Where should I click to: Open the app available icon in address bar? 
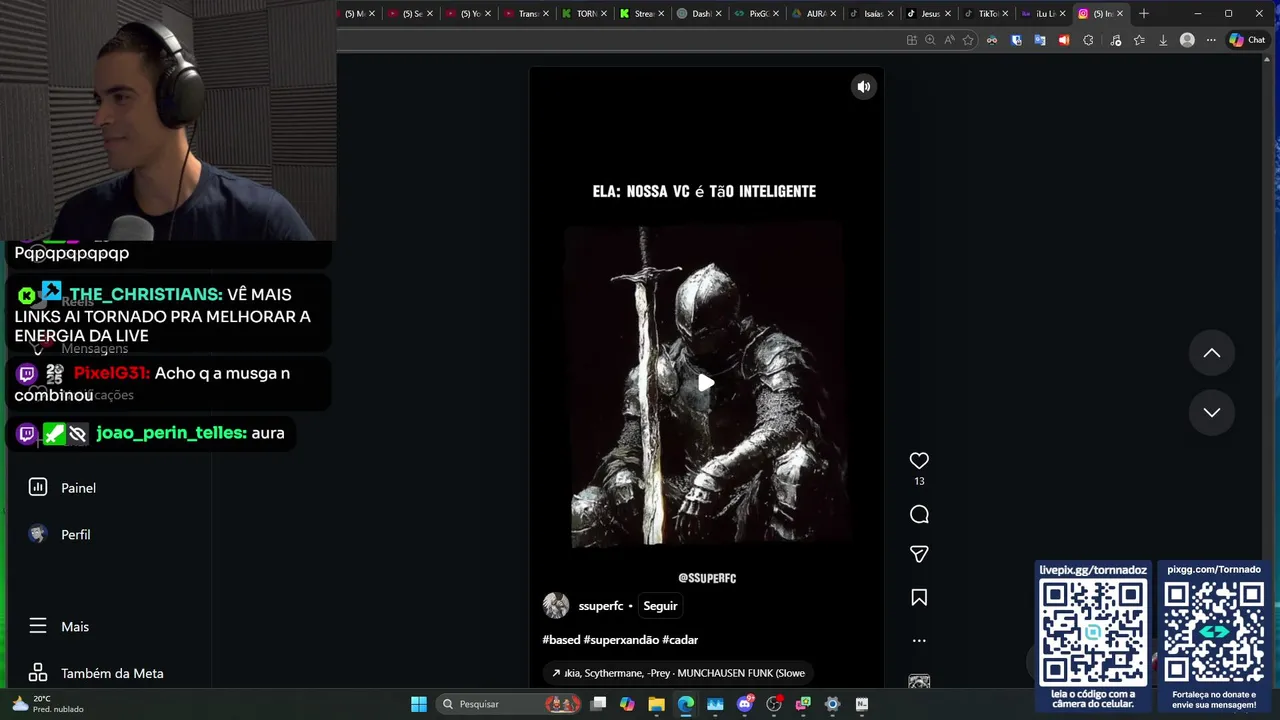pyautogui.click(x=911, y=40)
